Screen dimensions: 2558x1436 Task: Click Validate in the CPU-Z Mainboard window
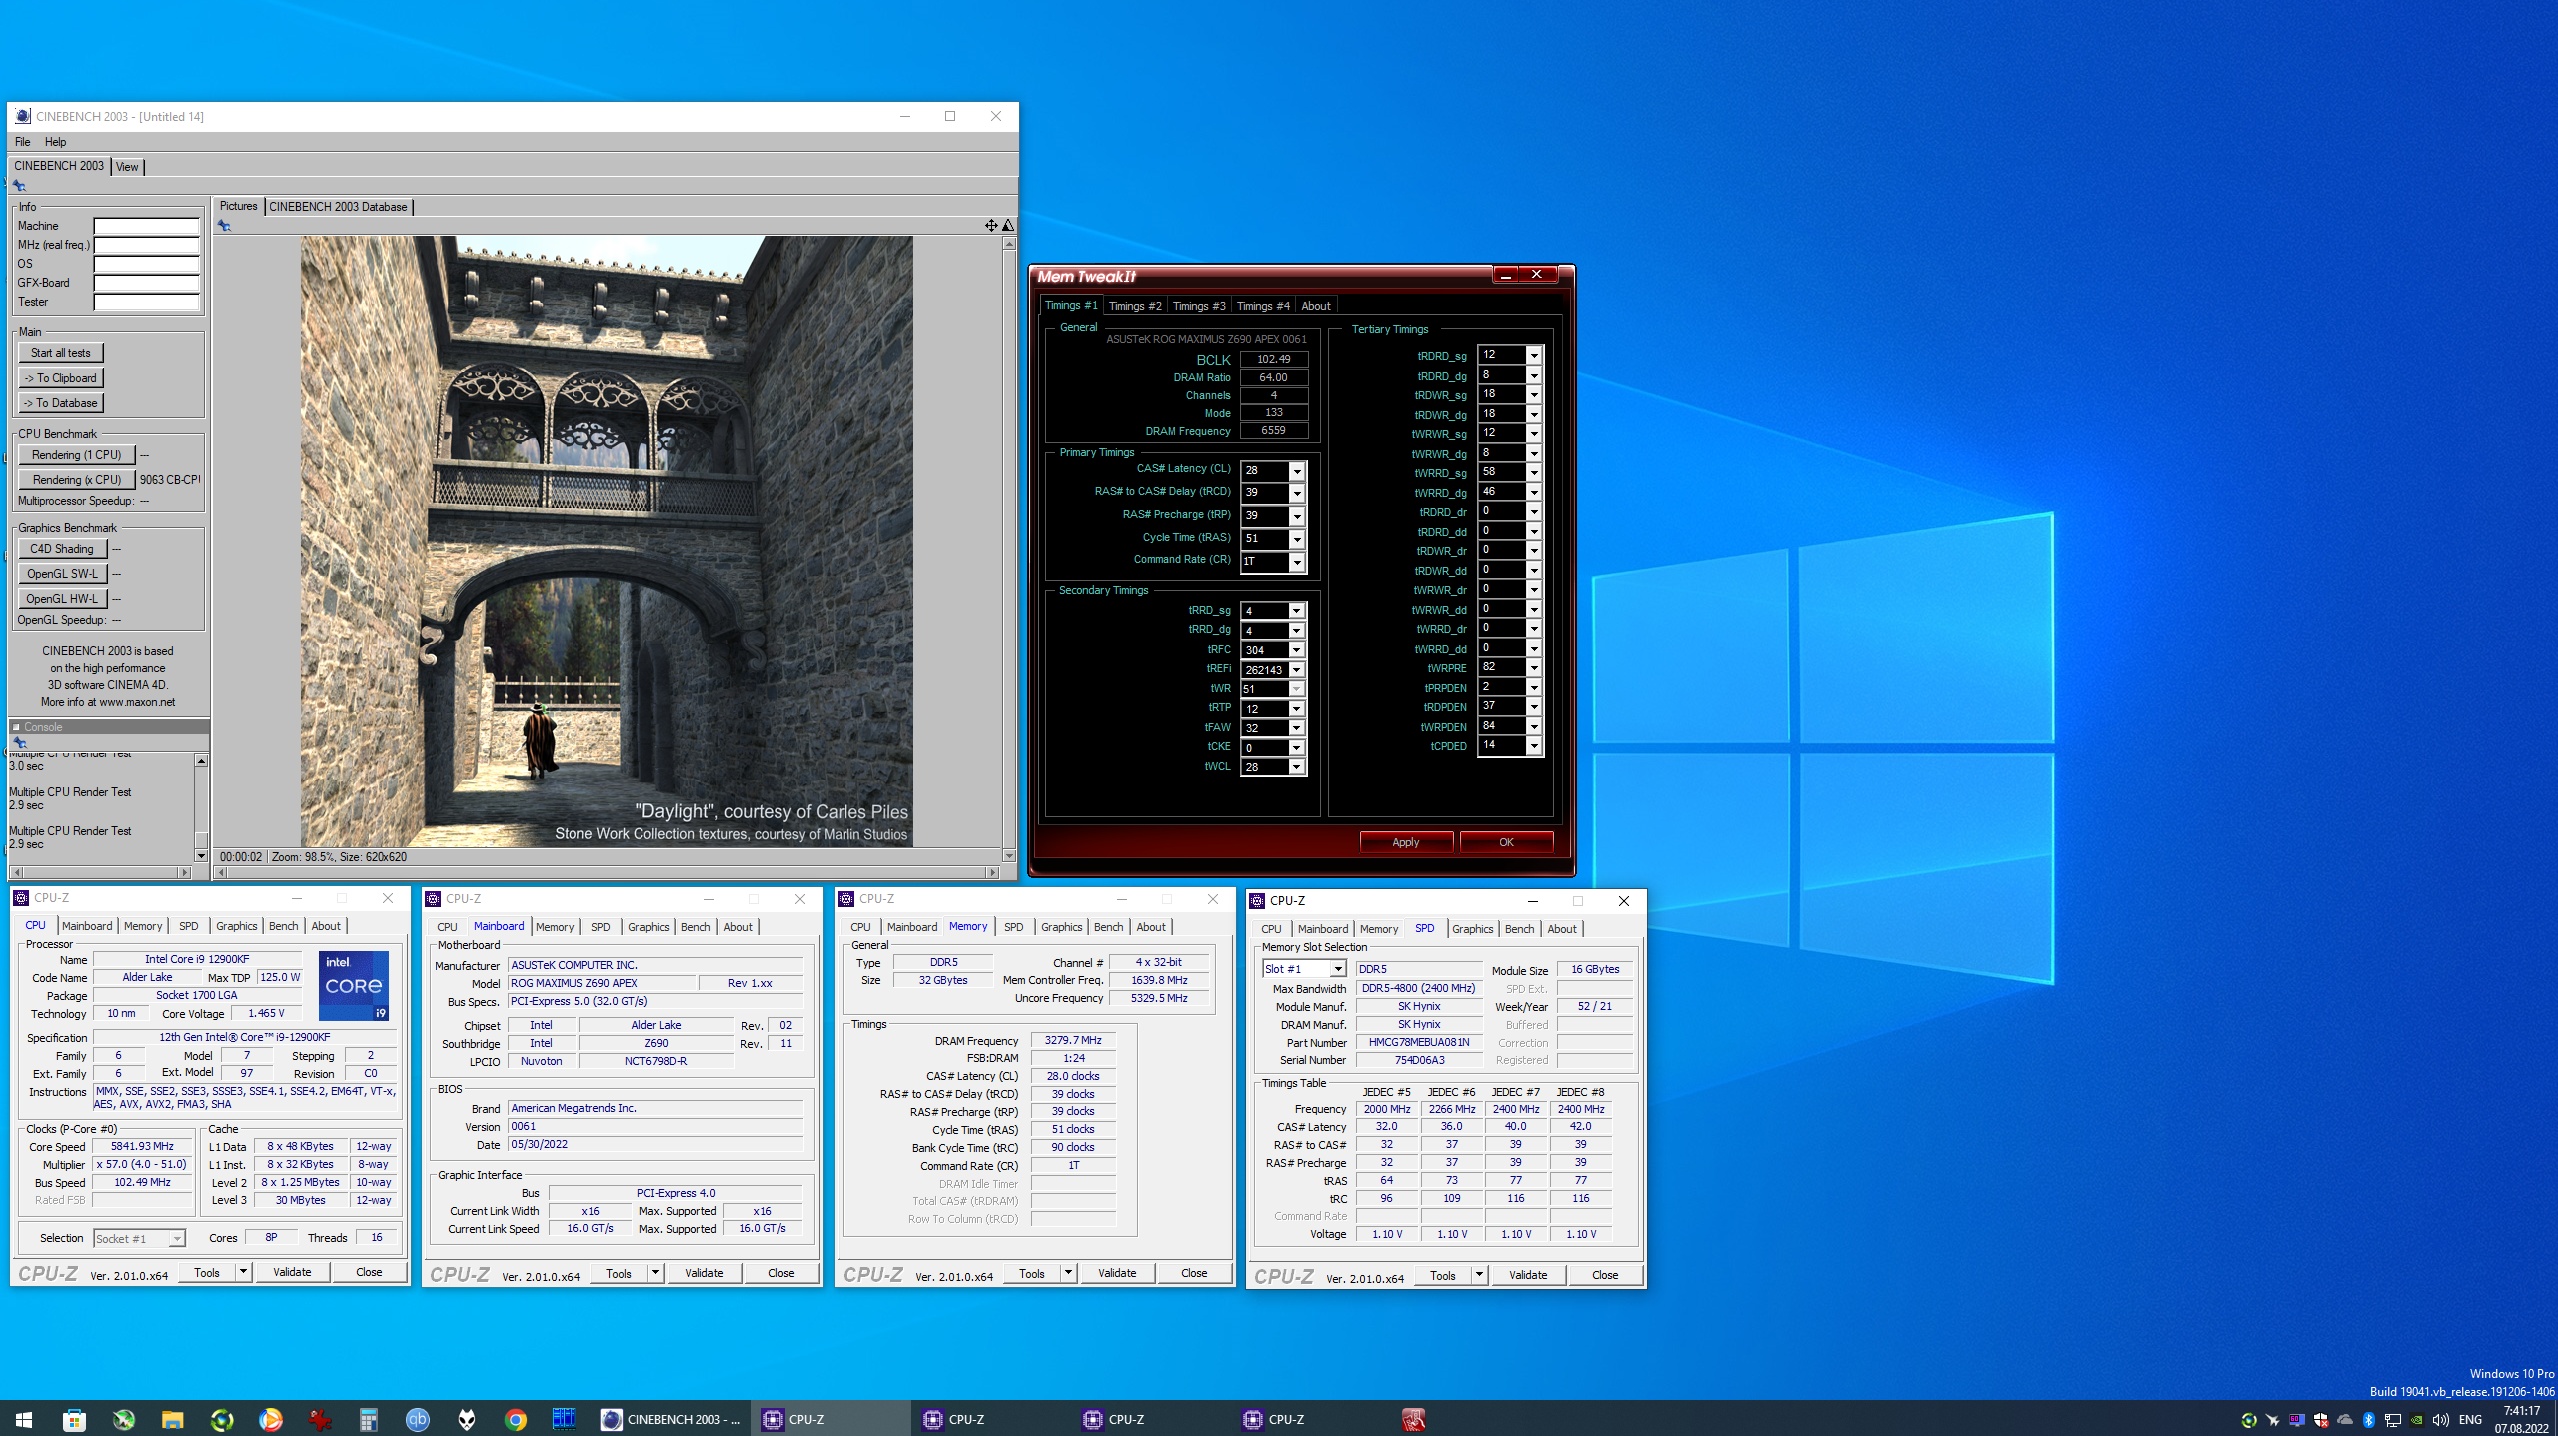[704, 1273]
